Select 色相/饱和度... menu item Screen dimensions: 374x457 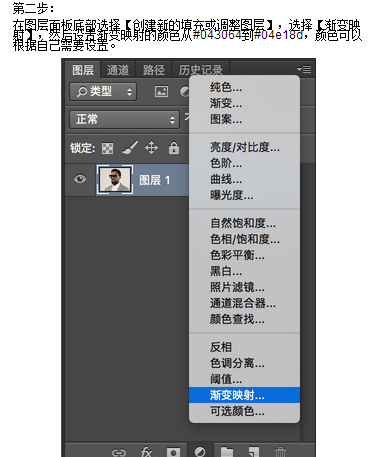tap(244, 239)
